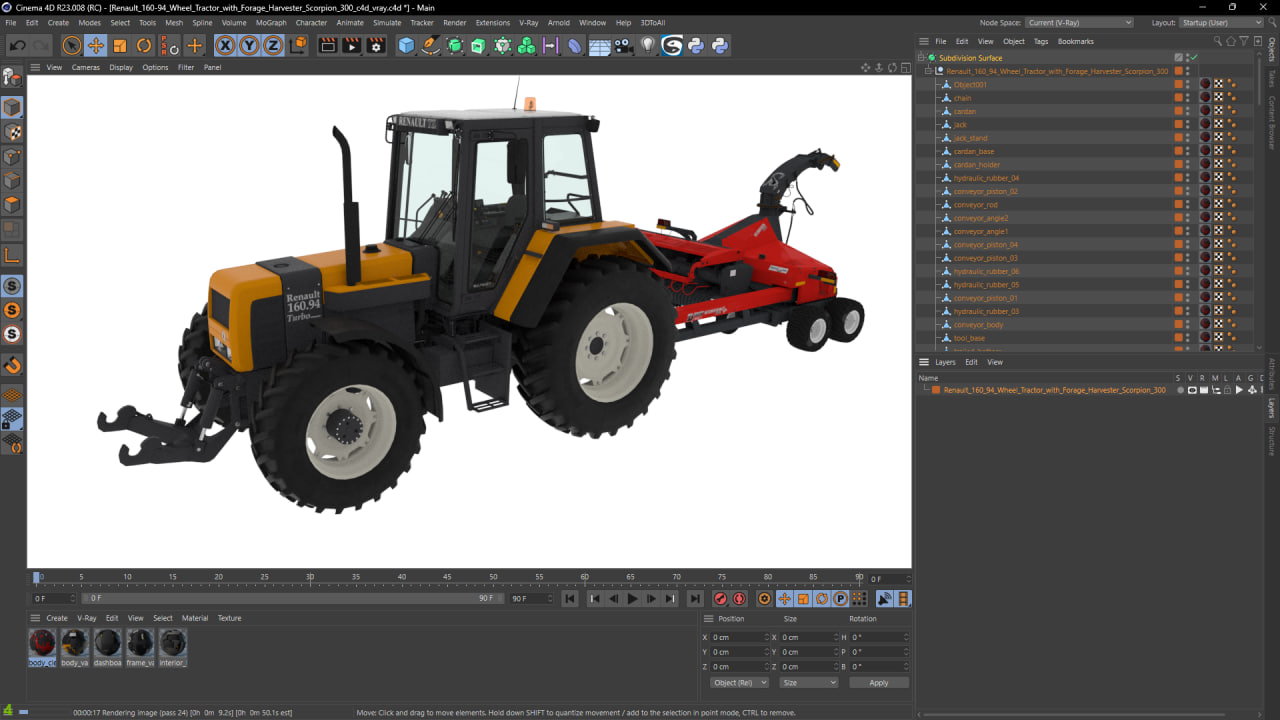Play the animation forward
Screen dimensions: 1280x720
(632, 599)
